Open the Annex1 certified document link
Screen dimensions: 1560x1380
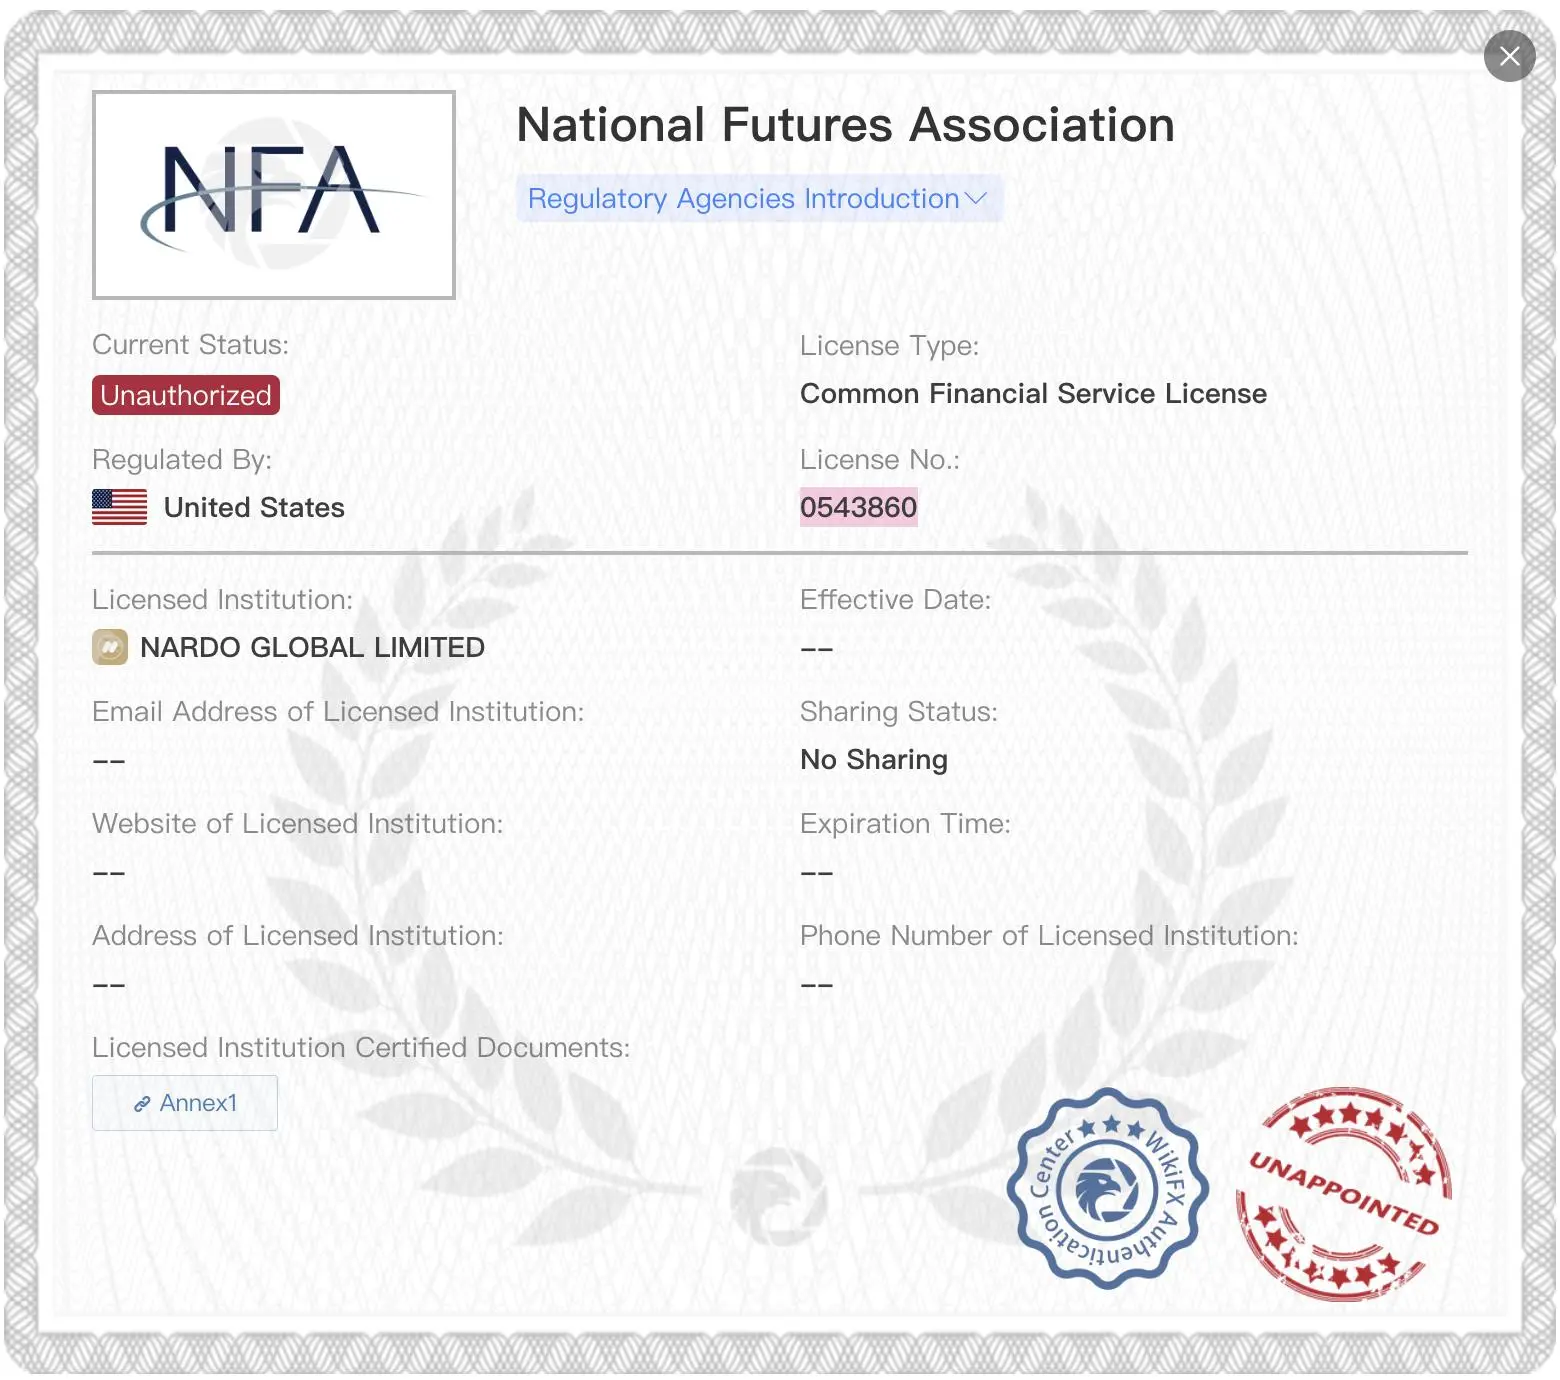click(185, 1103)
